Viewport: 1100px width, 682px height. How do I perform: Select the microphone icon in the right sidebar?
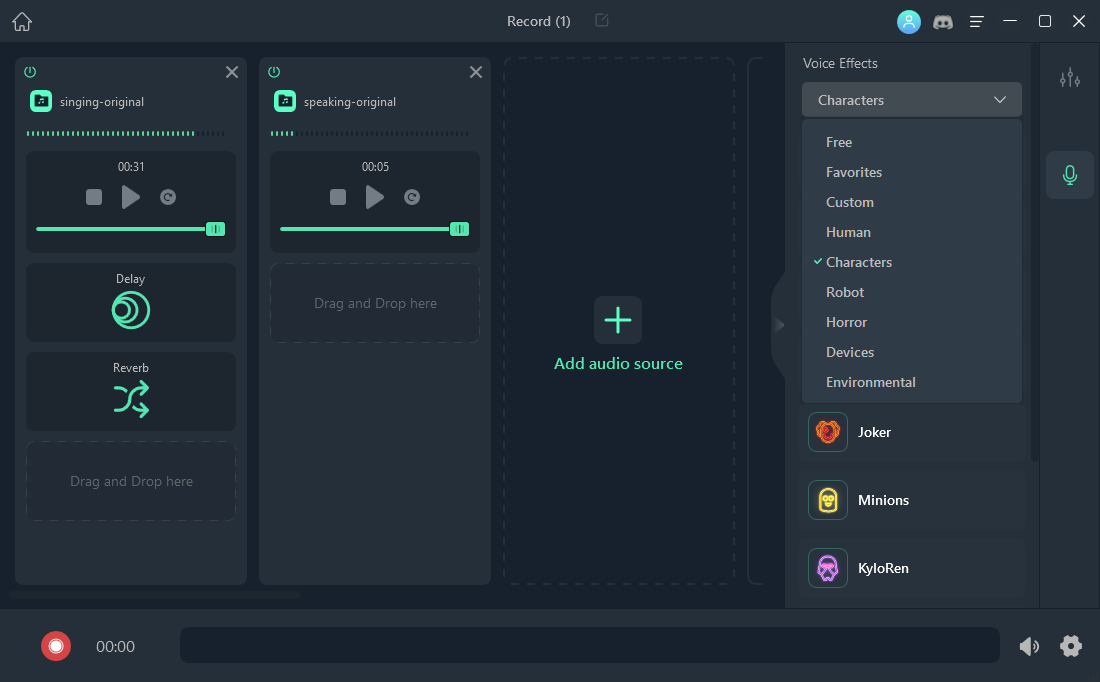coord(1069,174)
